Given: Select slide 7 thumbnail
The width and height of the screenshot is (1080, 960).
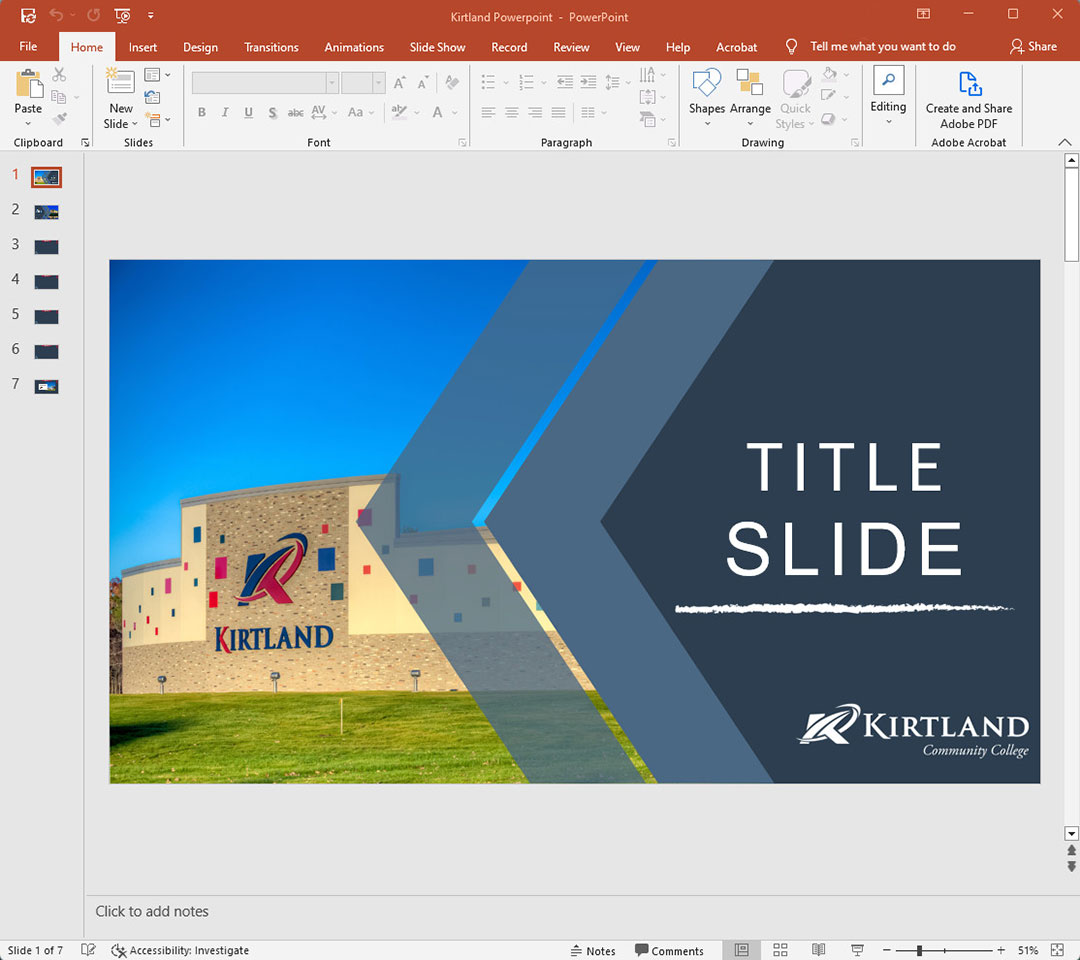Looking at the screenshot, I should [x=46, y=387].
